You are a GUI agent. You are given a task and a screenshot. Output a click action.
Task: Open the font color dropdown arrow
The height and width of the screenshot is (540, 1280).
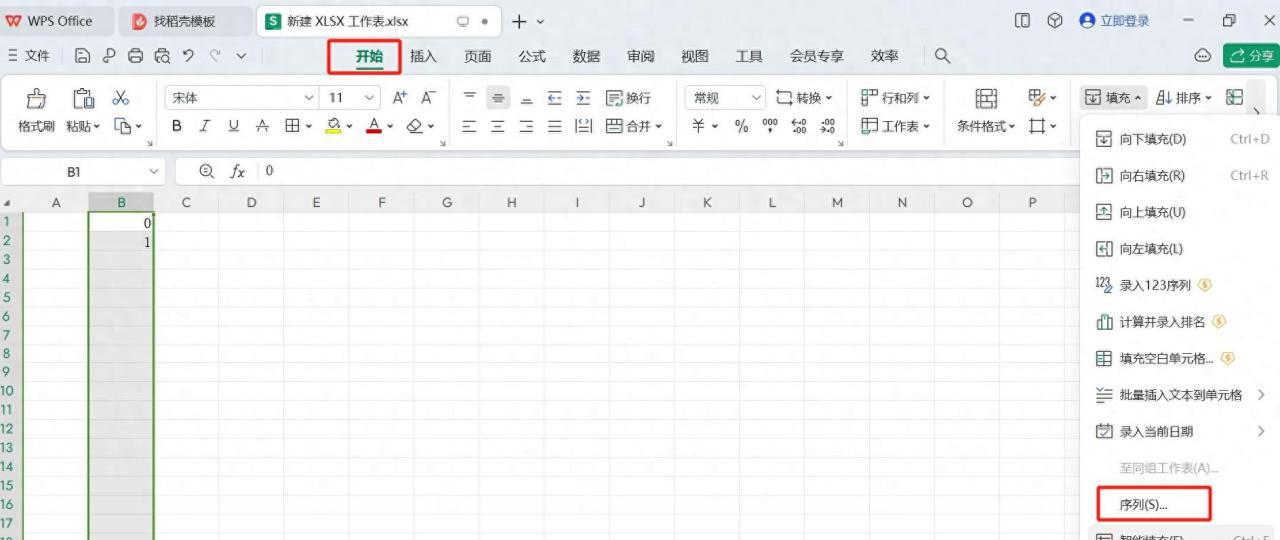tap(390, 127)
